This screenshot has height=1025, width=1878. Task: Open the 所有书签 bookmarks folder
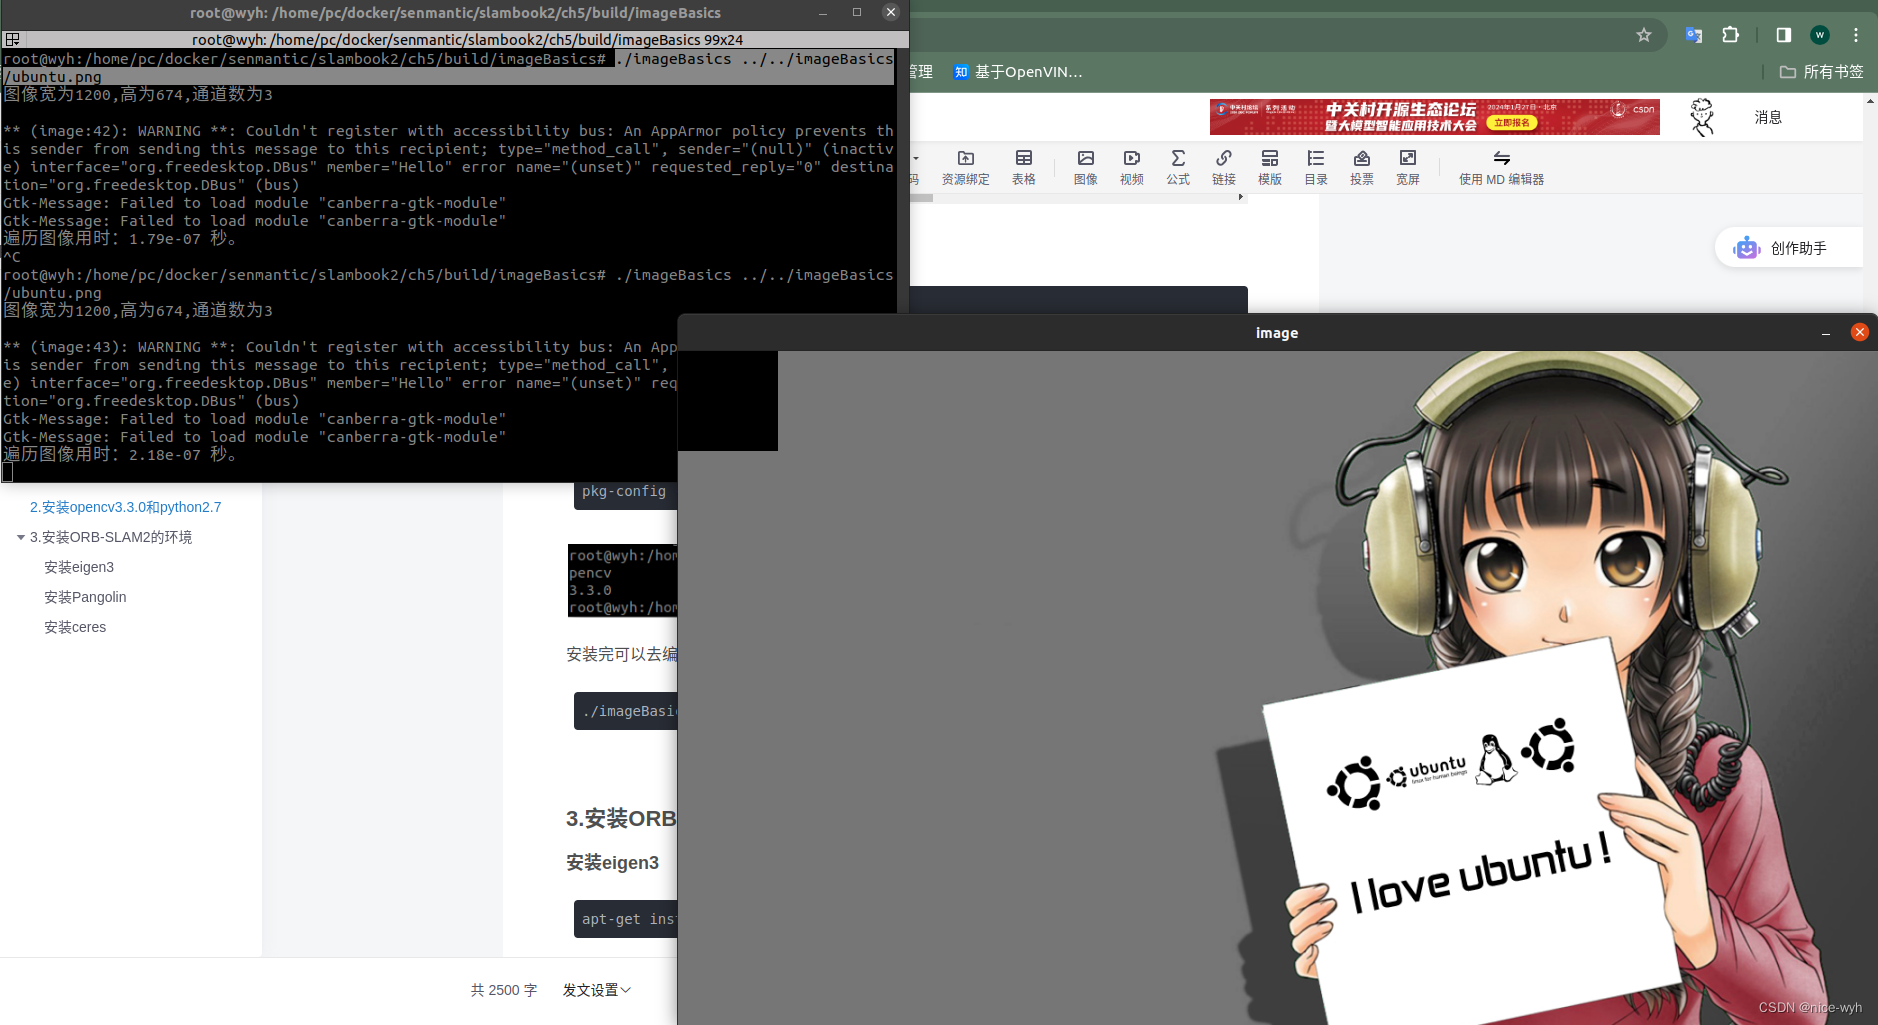(x=1821, y=71)
